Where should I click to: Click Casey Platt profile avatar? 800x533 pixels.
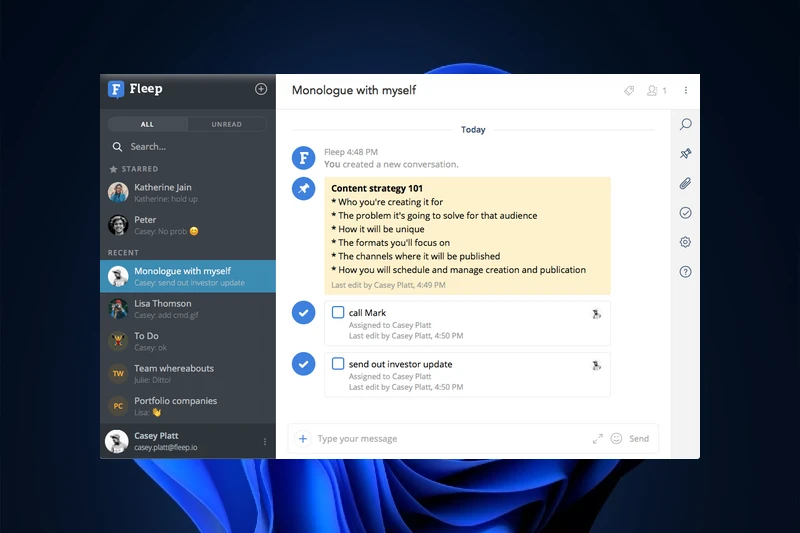point(117,441)
